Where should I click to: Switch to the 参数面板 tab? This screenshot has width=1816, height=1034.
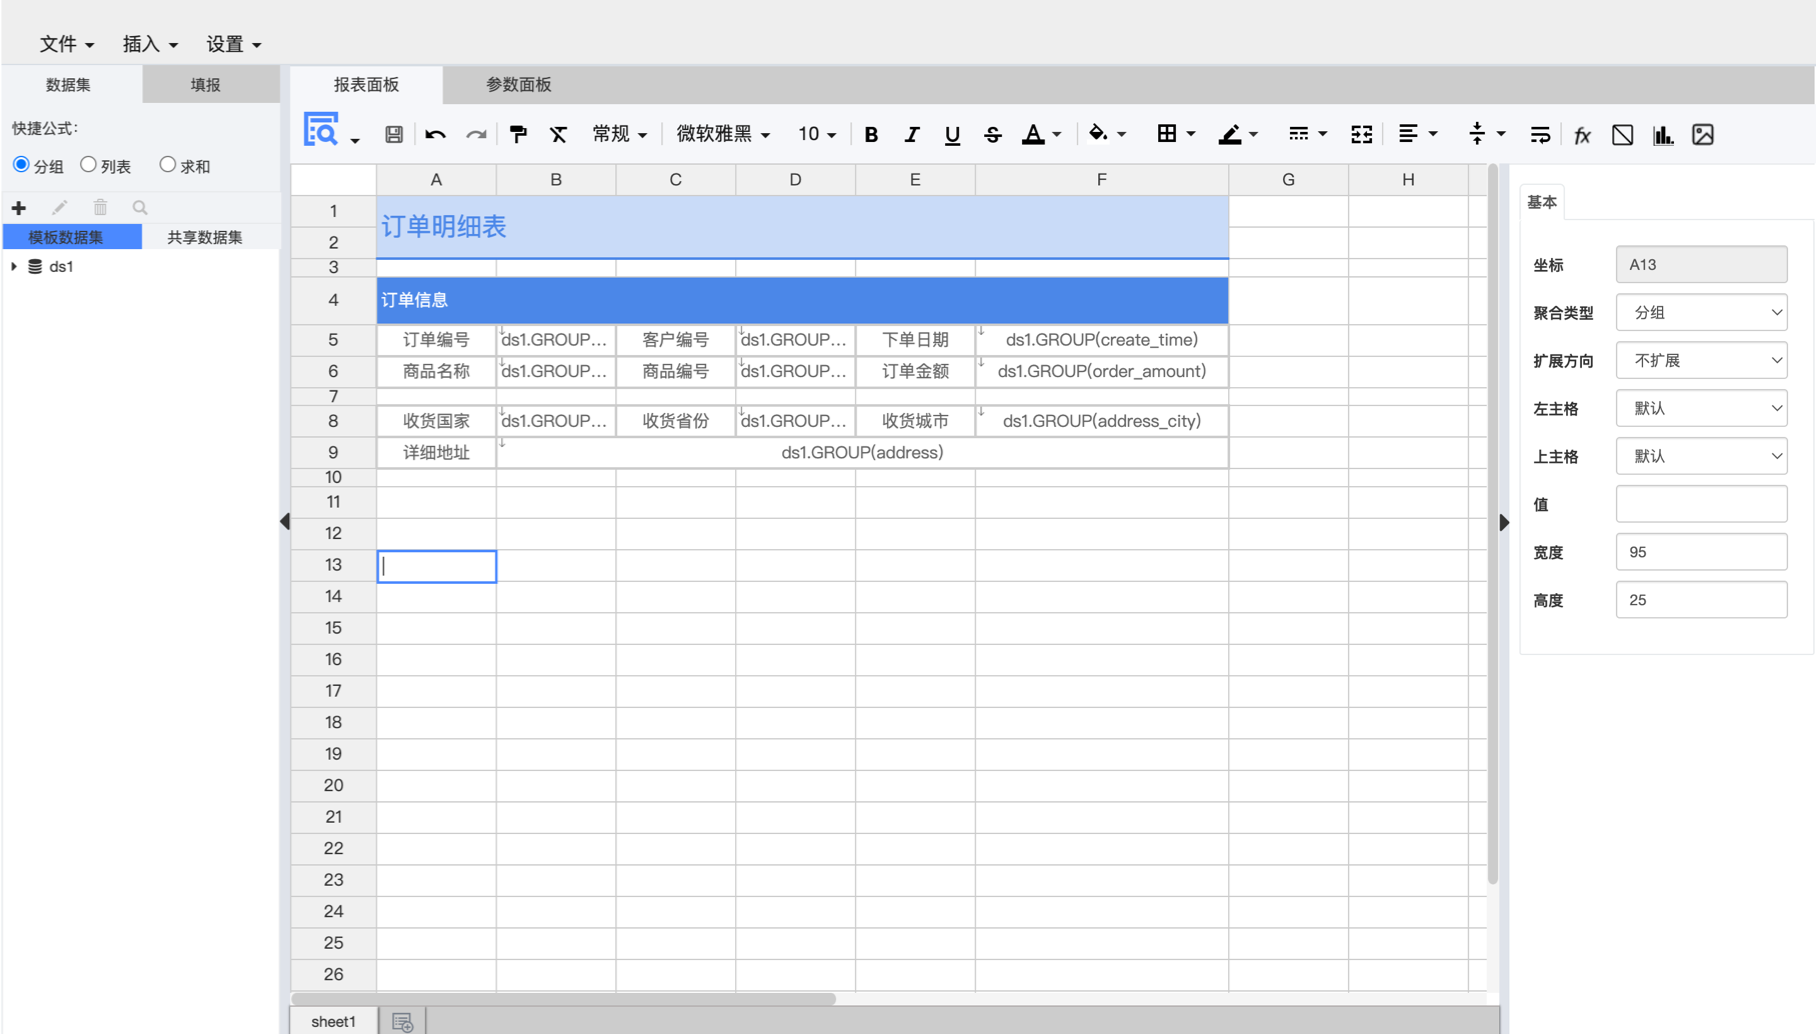click(x=518, y=85)
